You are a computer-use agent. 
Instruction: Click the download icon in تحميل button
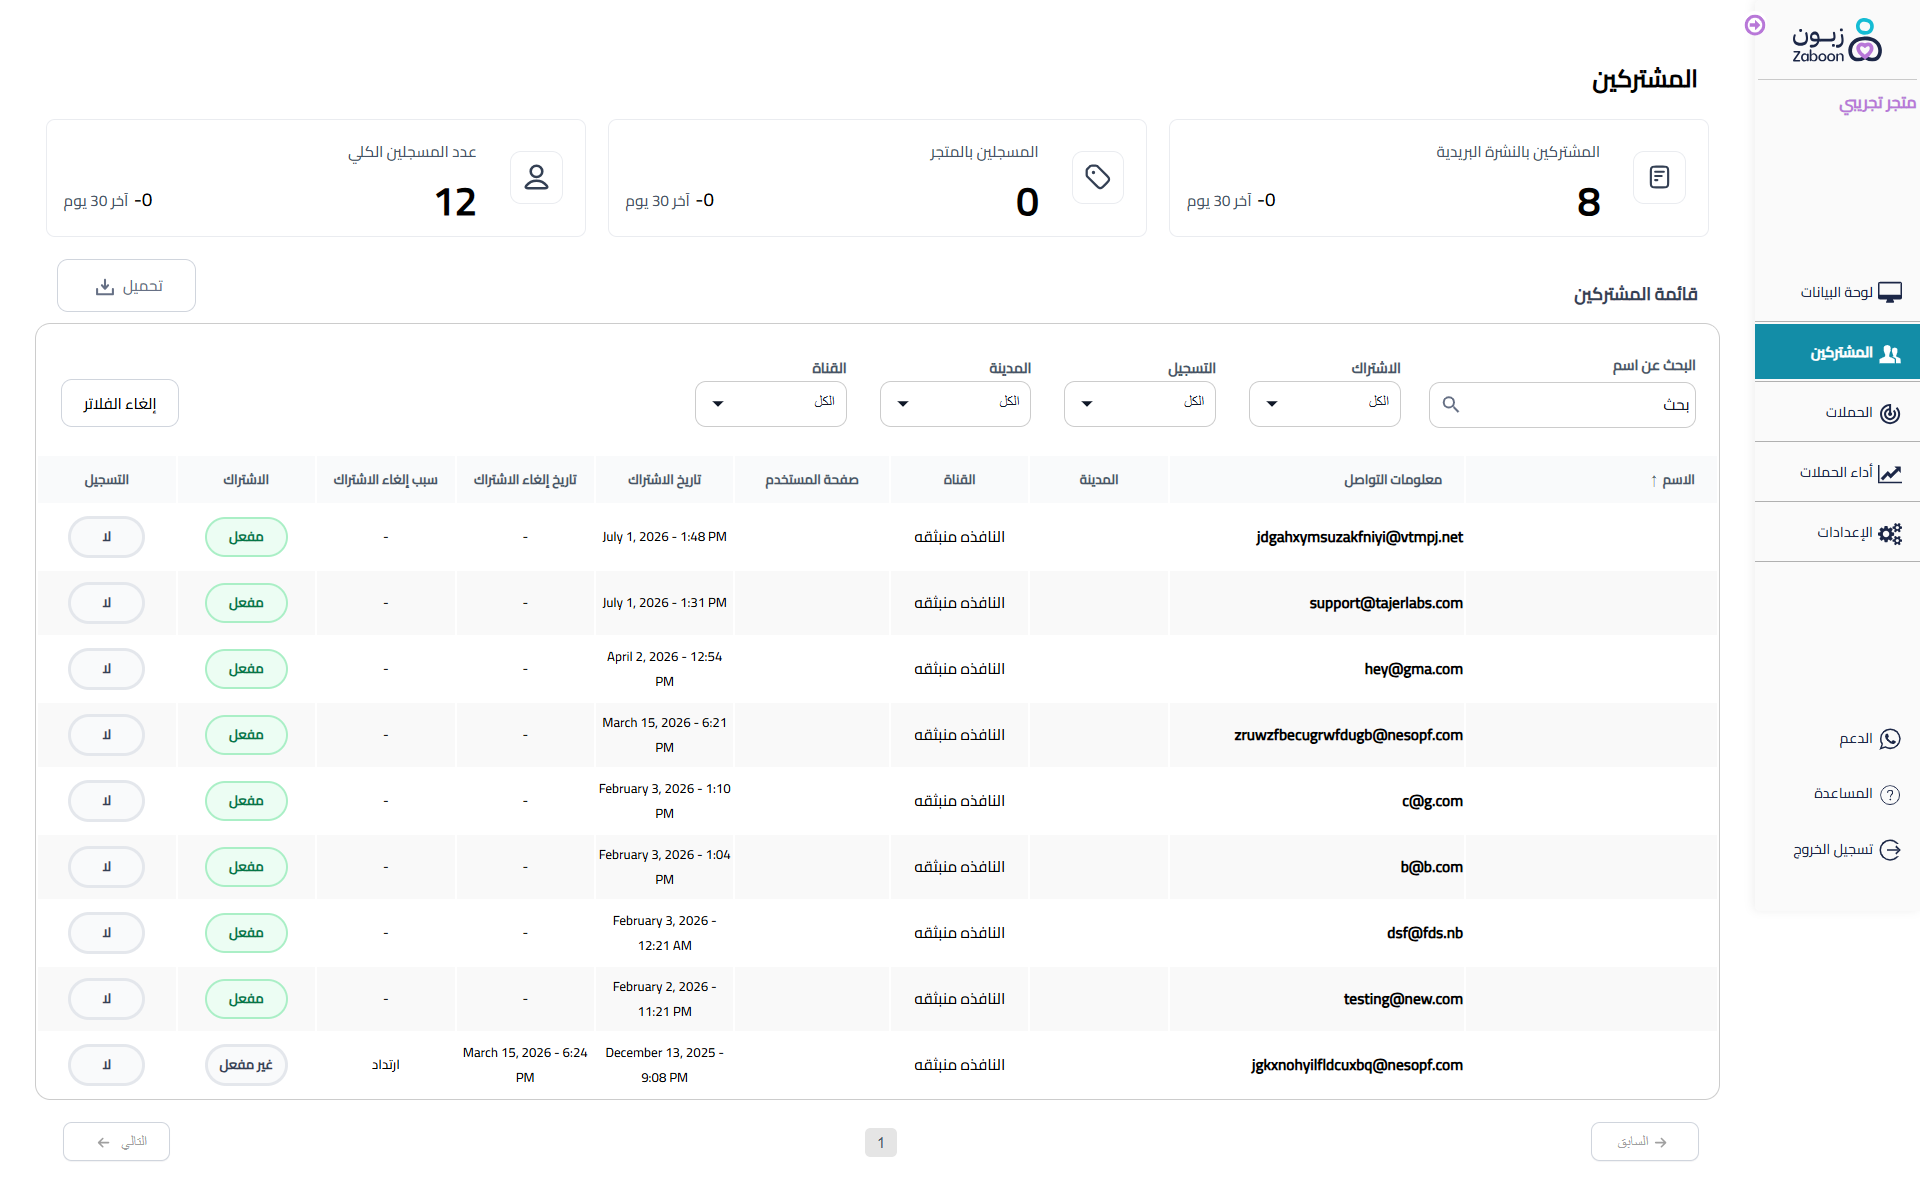(x=105, y=286)
